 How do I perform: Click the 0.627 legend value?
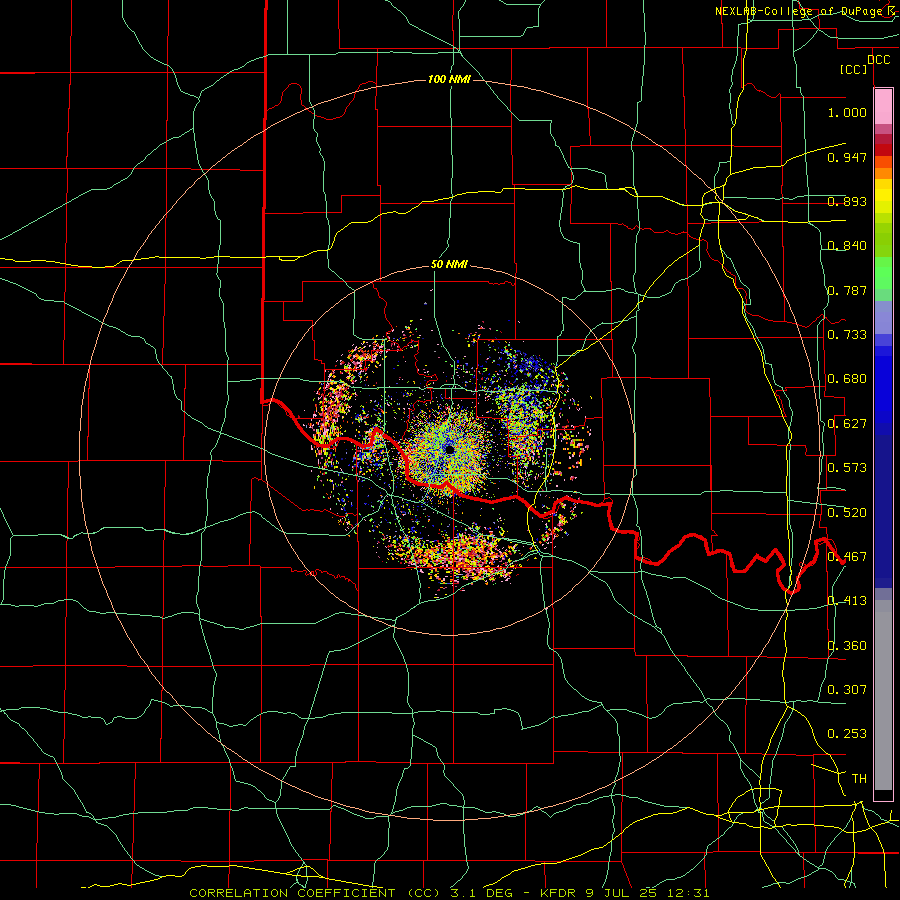click(x=847, y=424)
